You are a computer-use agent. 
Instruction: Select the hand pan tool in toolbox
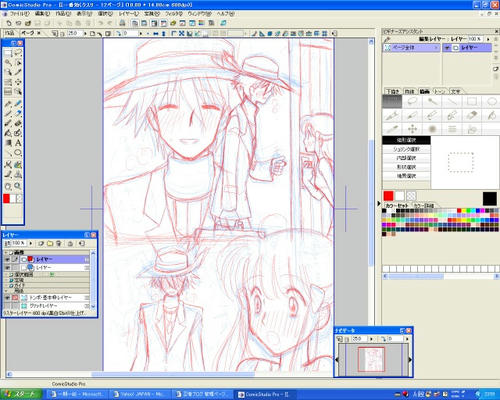pyautogui.click(x=8, y=186)
